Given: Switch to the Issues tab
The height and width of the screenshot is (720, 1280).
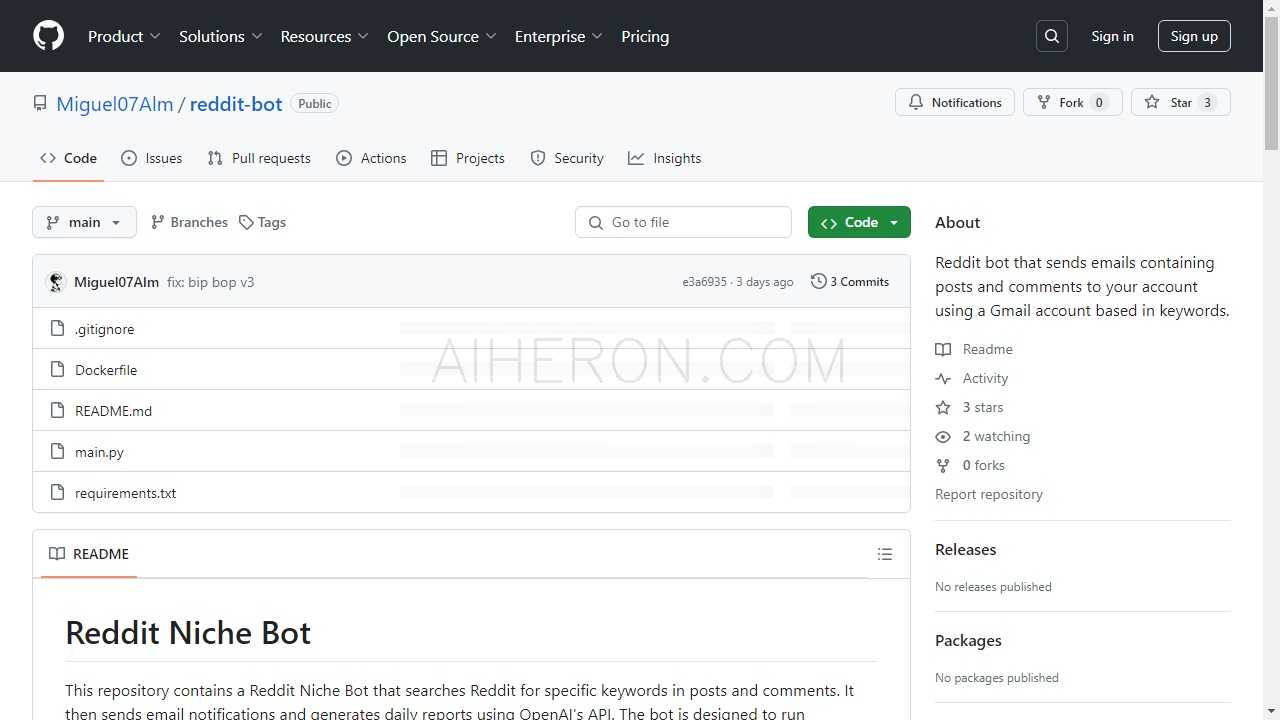Looking at the screenshot, I should tap(152, 158).
